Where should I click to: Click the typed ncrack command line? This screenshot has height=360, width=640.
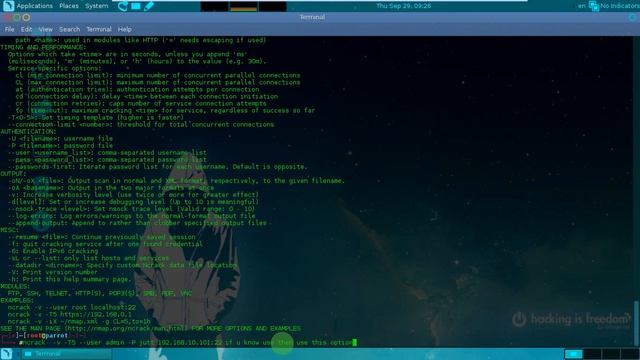click(188, 342)
